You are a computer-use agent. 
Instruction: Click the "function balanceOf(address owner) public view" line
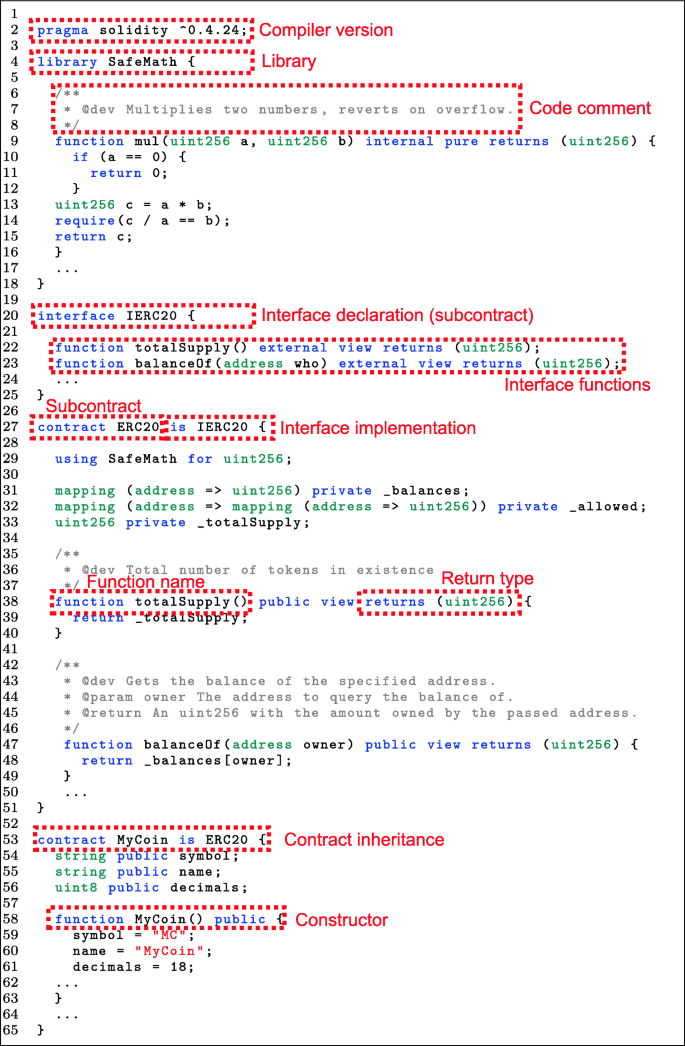pyautogui.click(x=351, y=744)
